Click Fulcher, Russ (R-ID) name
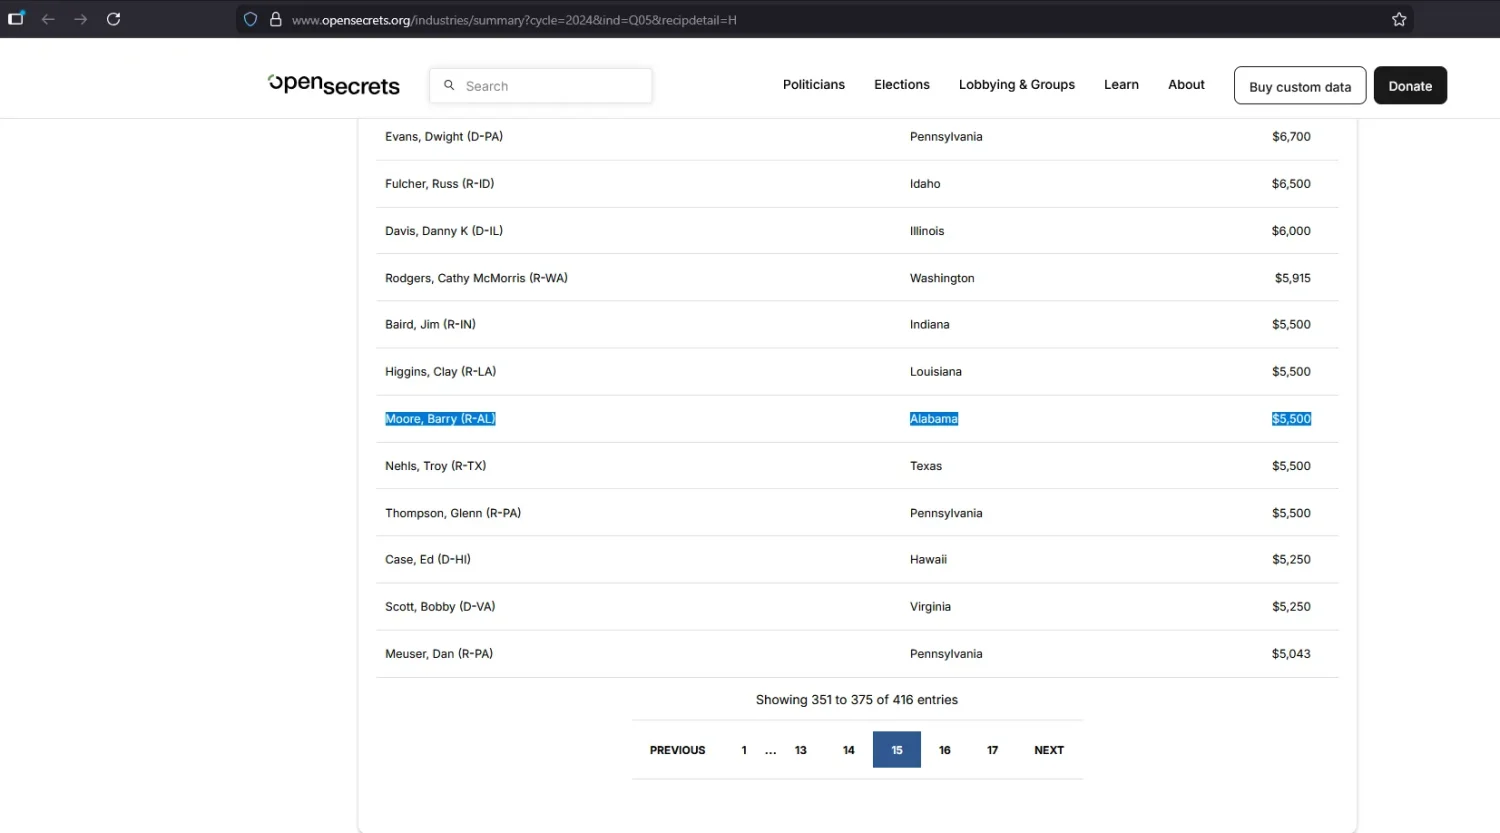The height and width of the screenshot is (833, 1500). pos(440,184)
